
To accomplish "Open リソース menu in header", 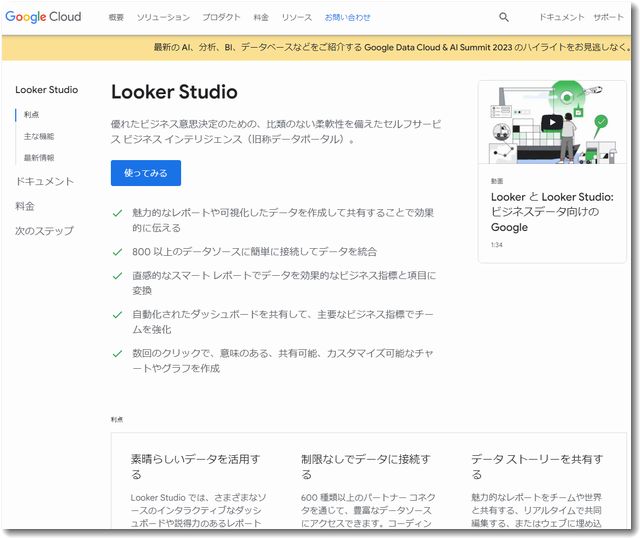I will coord(297,18).
